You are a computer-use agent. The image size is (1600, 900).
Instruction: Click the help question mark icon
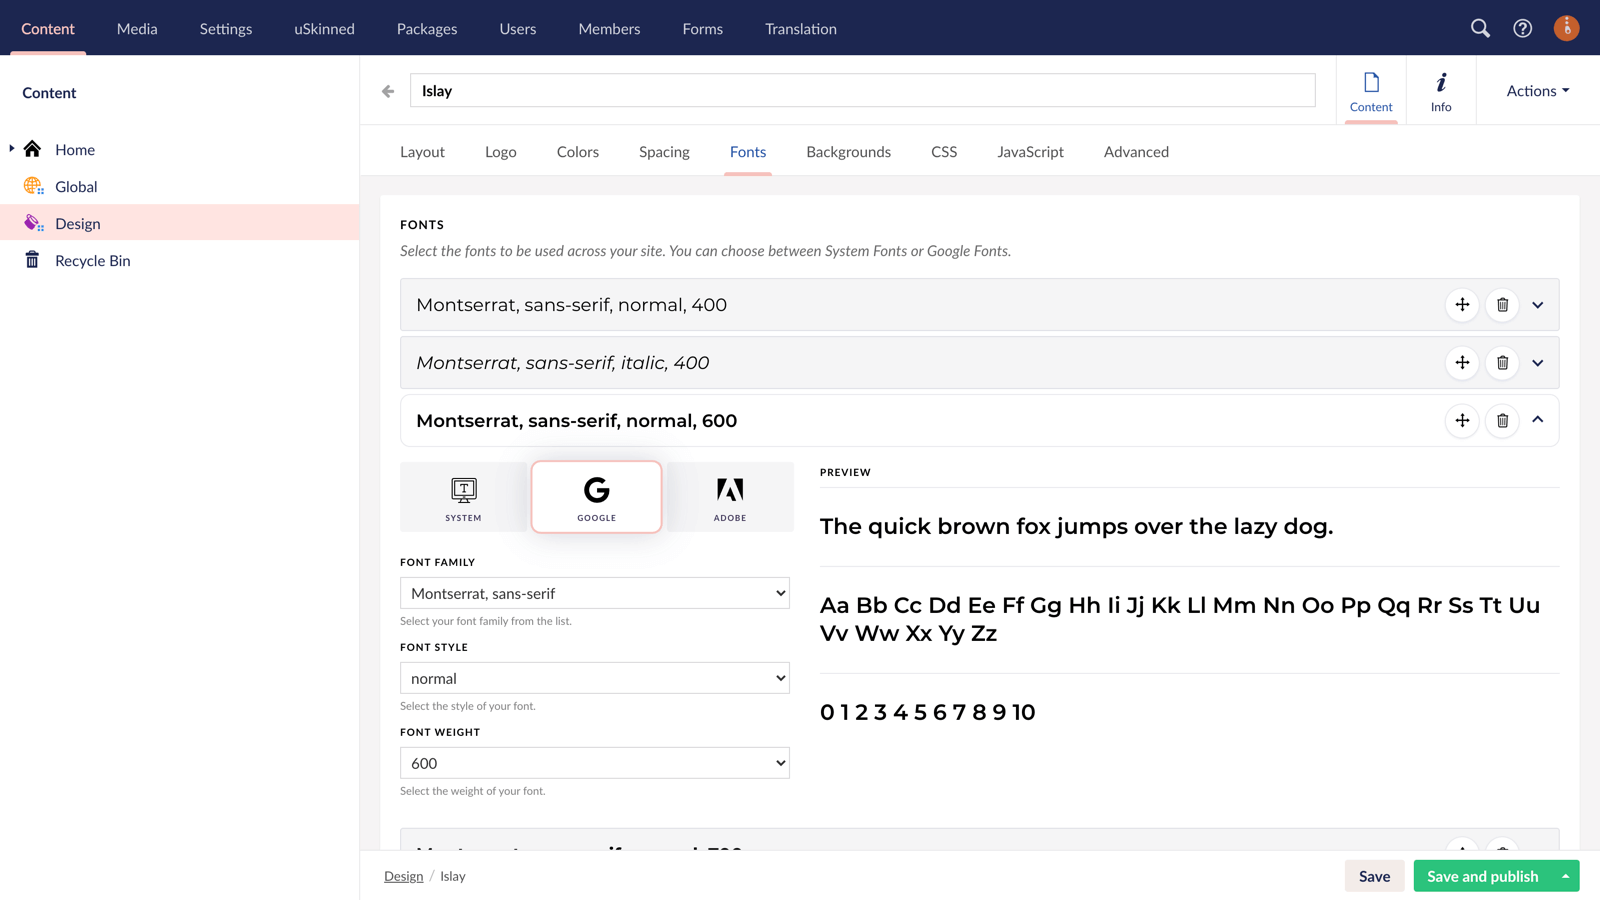tap(1522, 28)
